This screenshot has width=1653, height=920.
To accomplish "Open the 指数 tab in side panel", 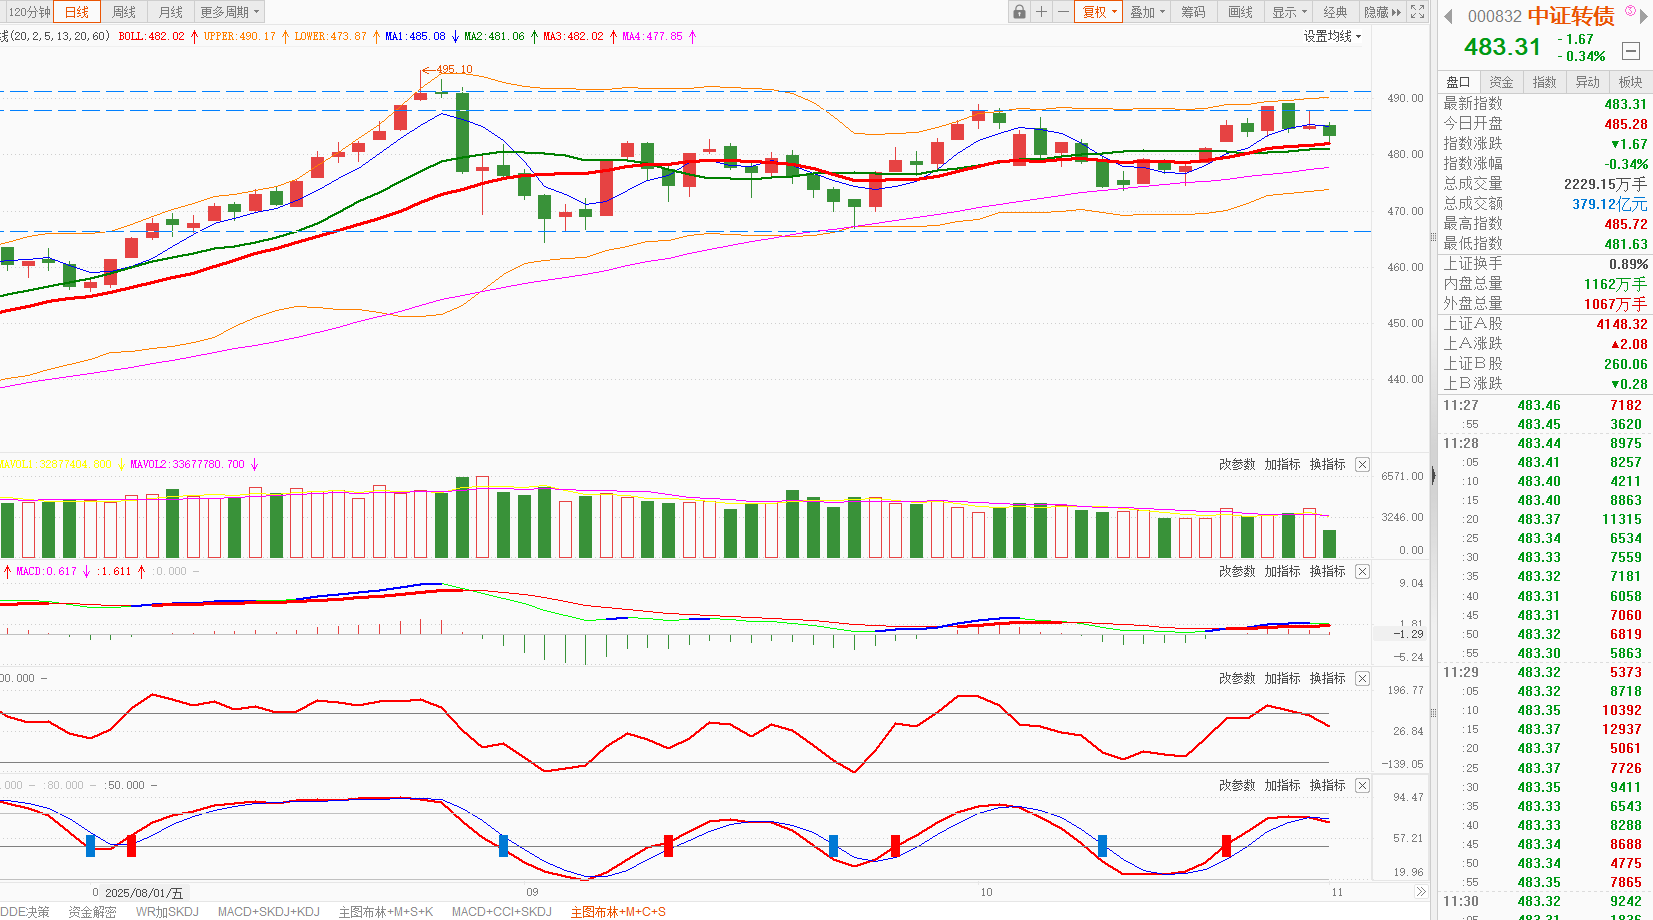I will pos(1545,82).
